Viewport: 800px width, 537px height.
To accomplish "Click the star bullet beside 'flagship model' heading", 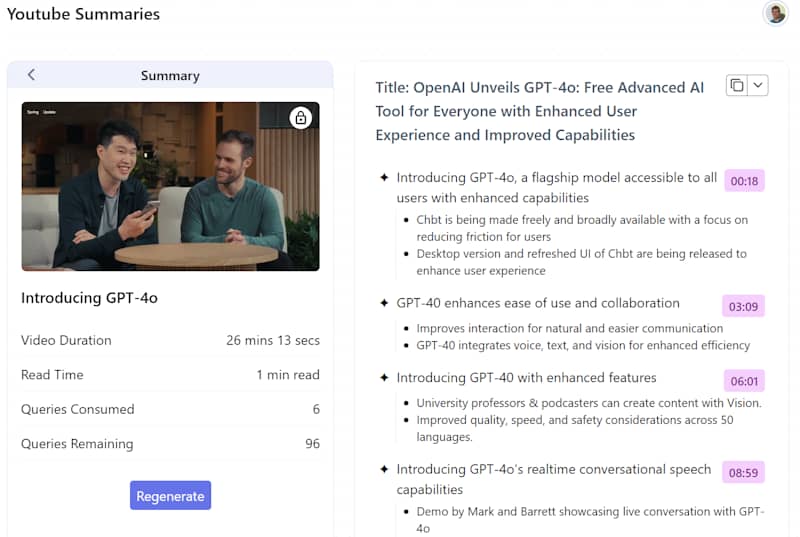I will pos(384,177).
